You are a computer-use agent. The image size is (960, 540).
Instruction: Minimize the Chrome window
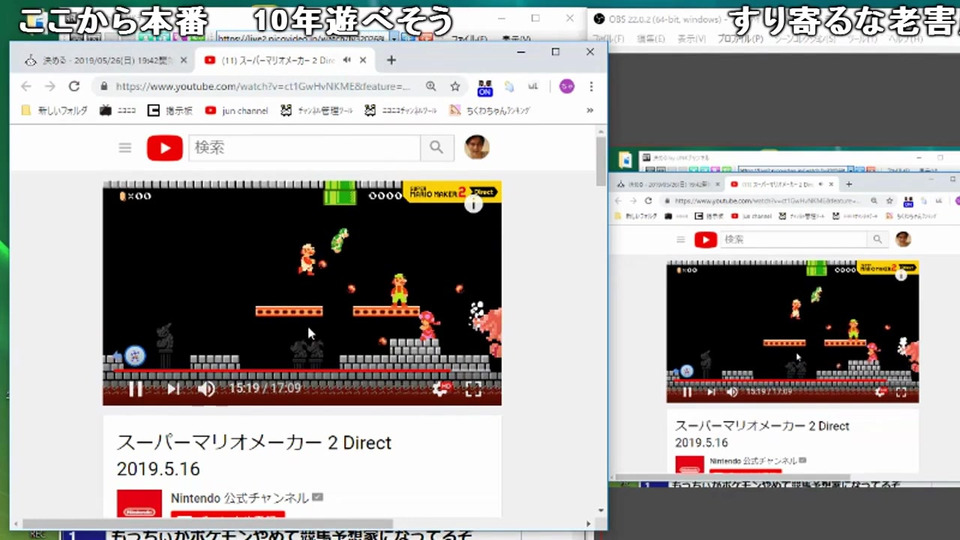(521, 52)
